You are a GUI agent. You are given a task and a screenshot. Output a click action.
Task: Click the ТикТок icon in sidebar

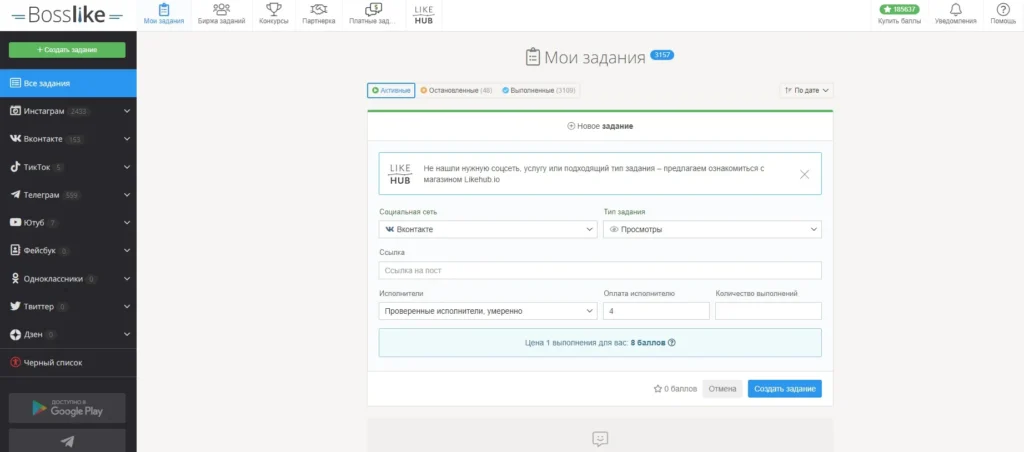click(x=16, y=167)
